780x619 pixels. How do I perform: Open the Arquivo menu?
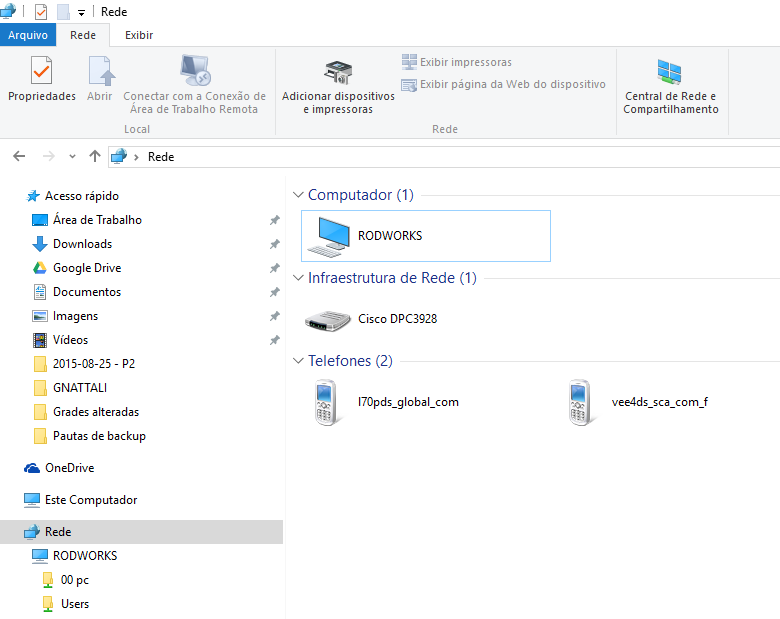pyautogui.click(x=28, y=35)
